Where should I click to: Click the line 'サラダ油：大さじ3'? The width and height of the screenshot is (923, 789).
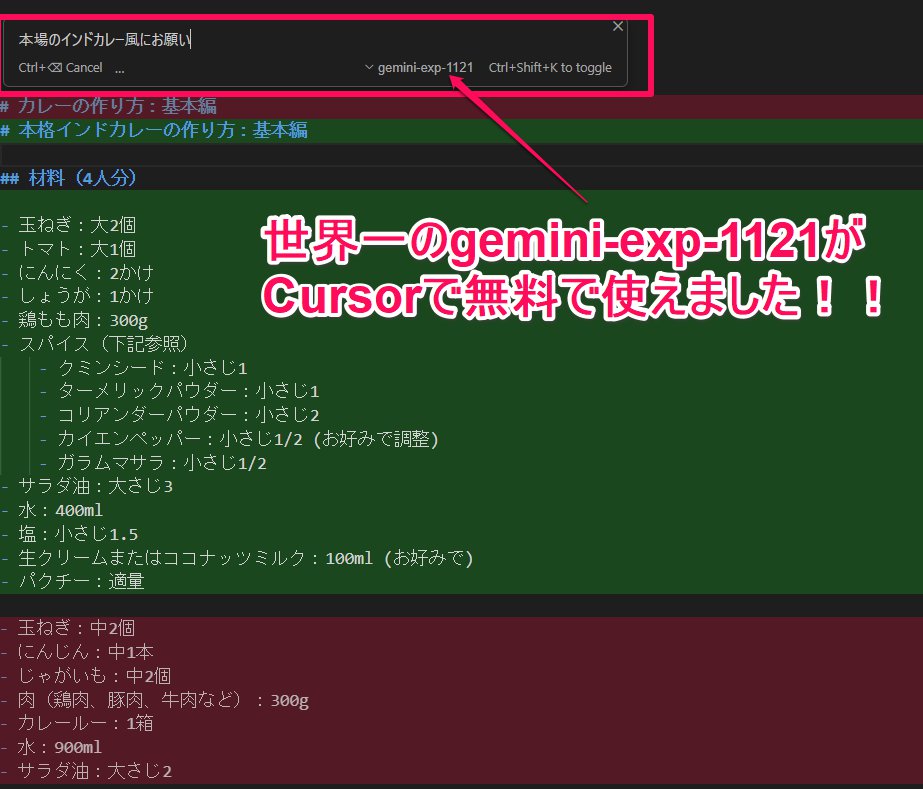(95, 486)
